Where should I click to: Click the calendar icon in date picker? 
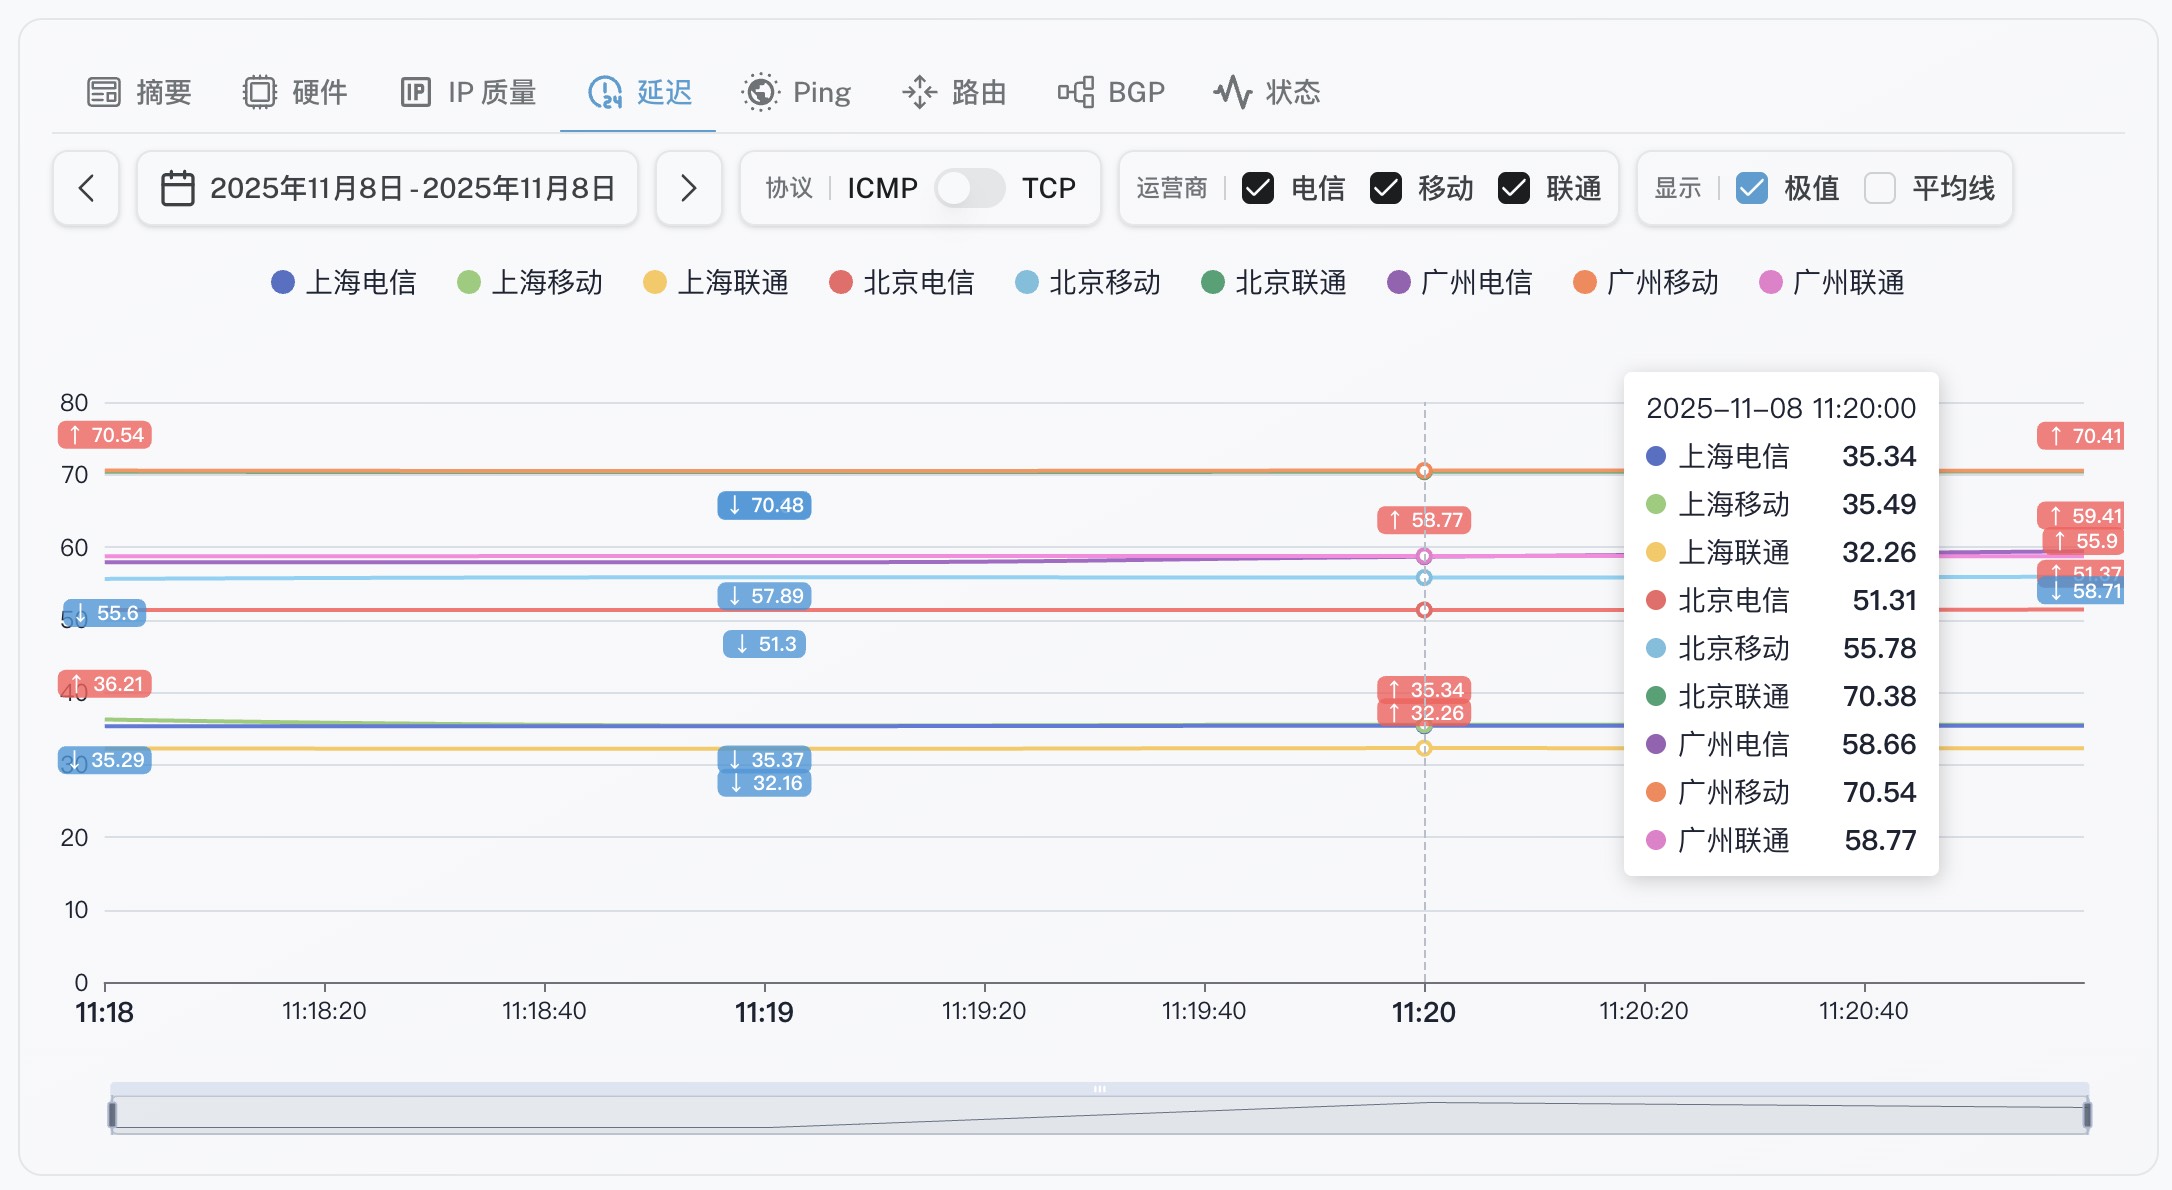(178, 188)
